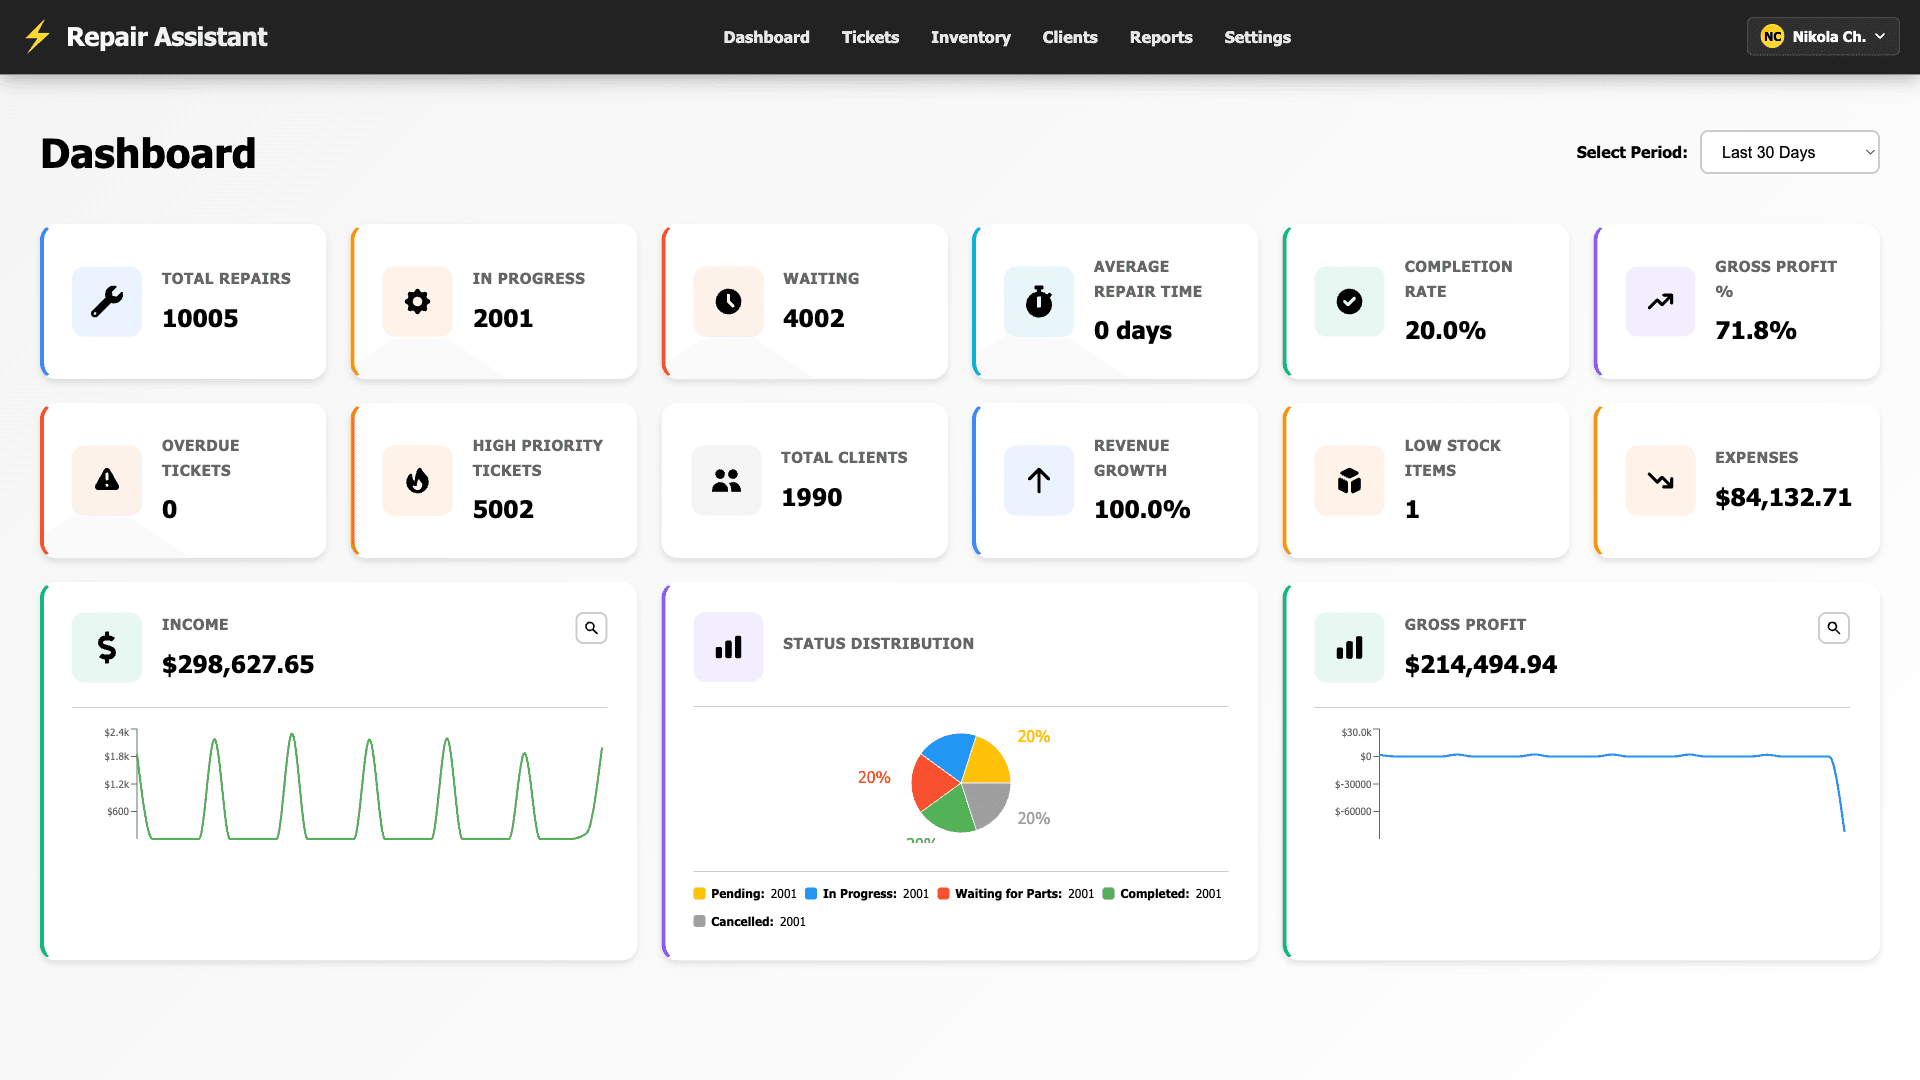The width and height of the screenshot is (1920, 1080).
Task: Click the magnifier toggle on the Income chart
Action: pos(591,627)
